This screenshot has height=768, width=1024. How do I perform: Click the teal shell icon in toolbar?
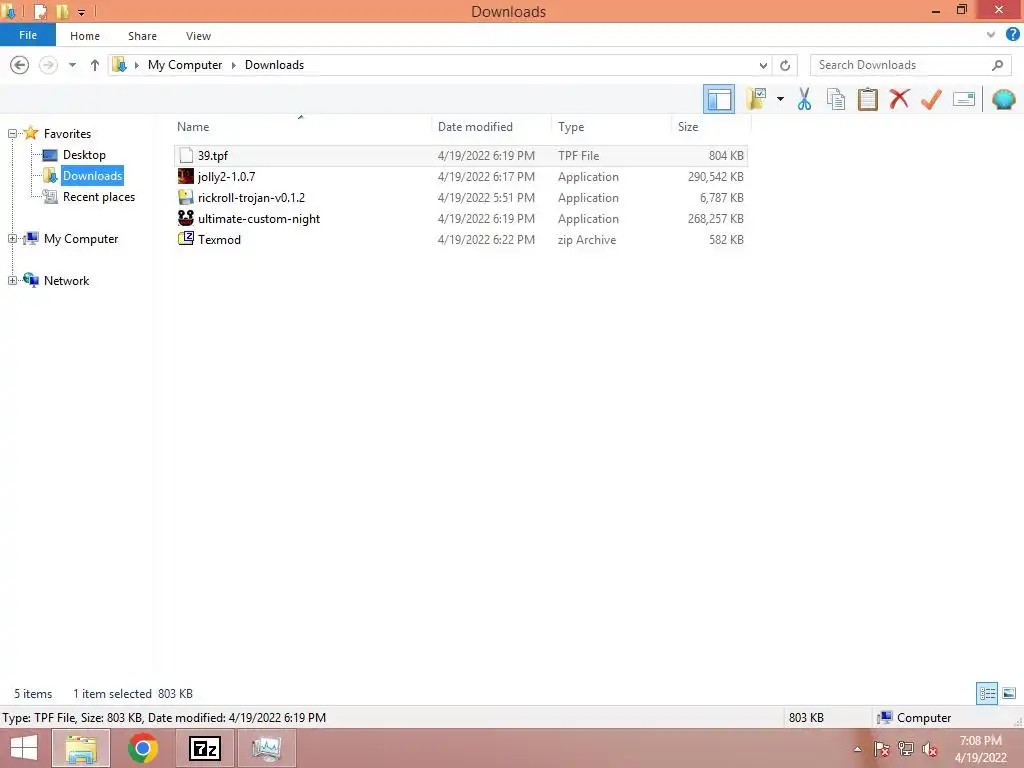tap(1003, 99)
